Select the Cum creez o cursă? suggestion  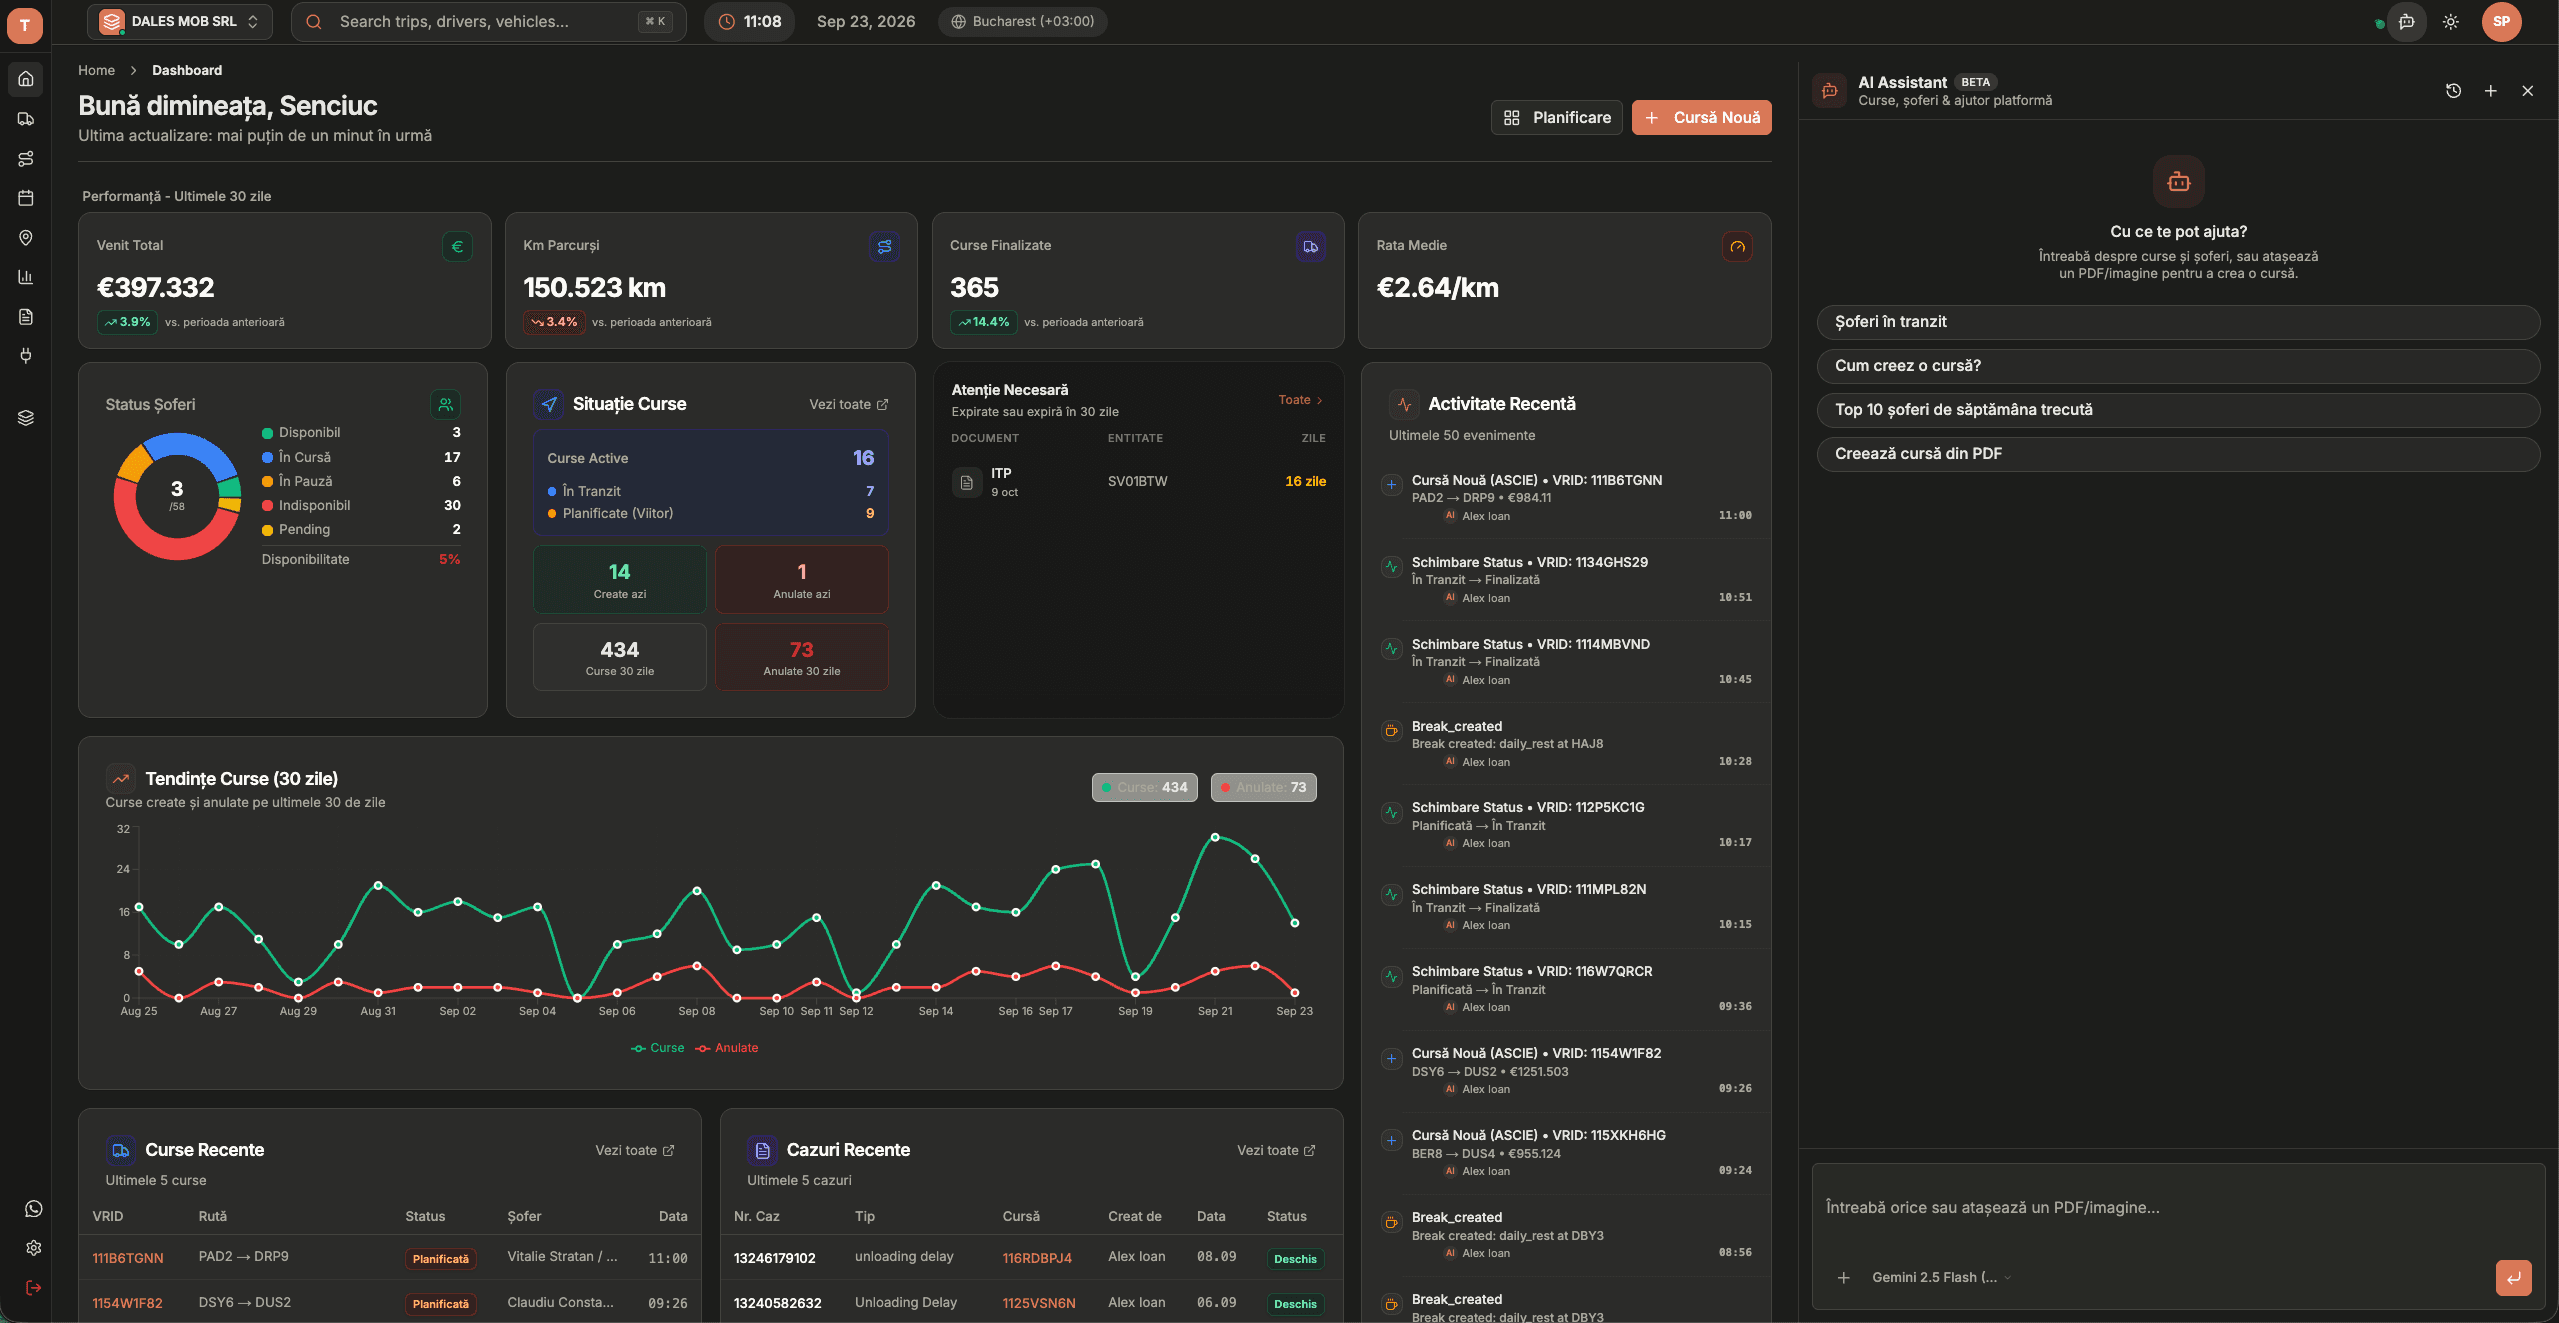point(2178,366)
